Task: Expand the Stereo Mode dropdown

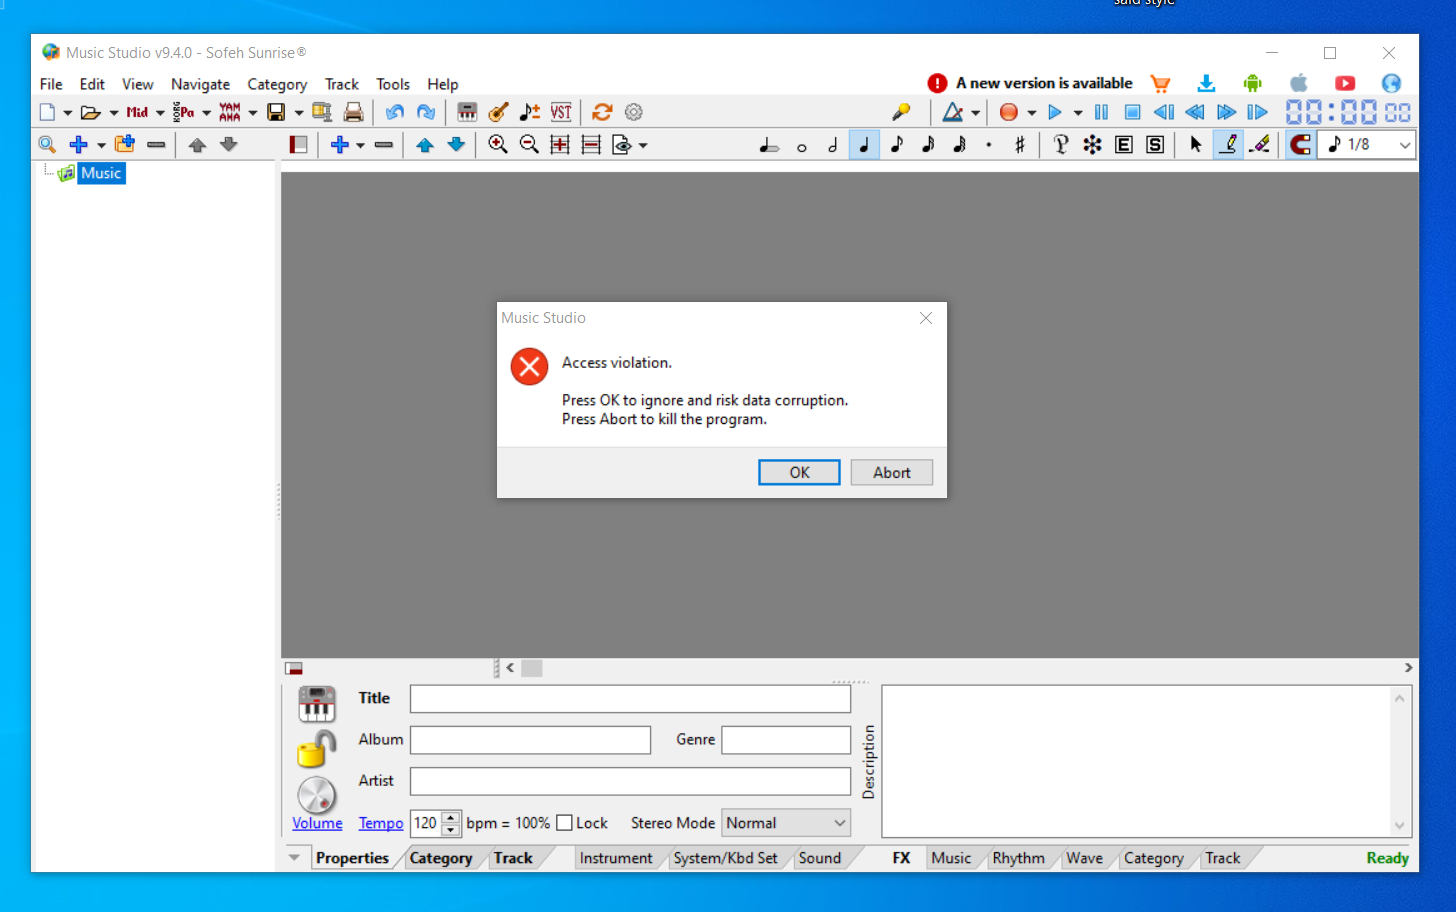Action: coord(839,823)
